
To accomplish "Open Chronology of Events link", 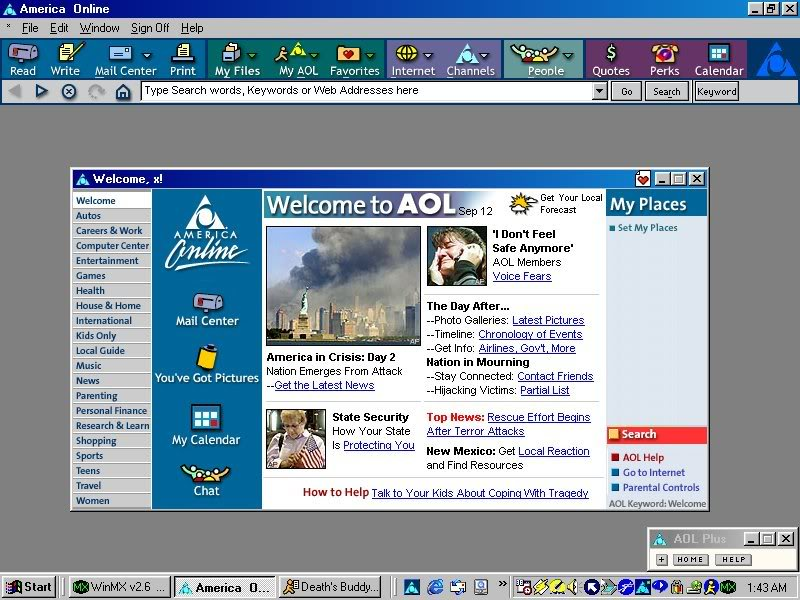I will point(530,334).
